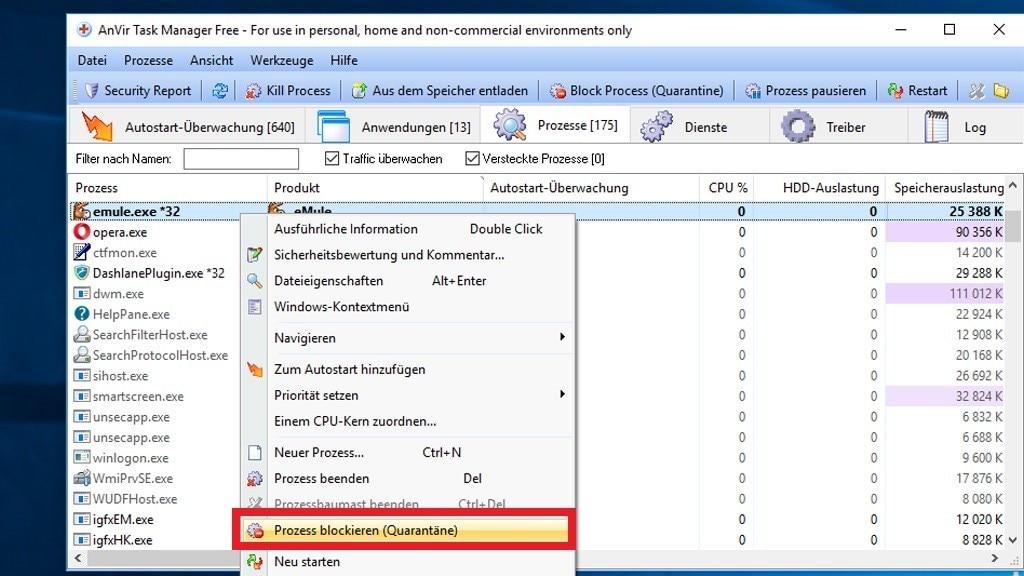This screenshot has height=576, width=1024.
Task: Switch to Autostart-Überwachung [640] tab
Action: [x=188, y=126]
